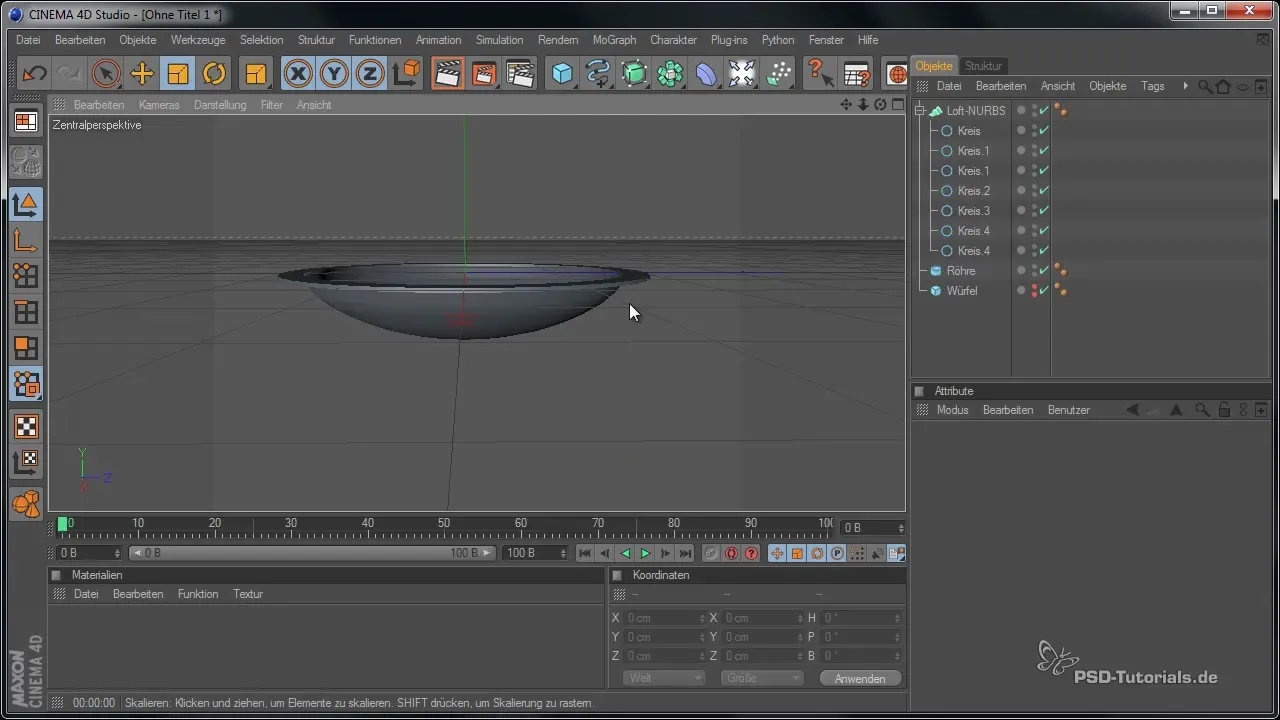Select the Röhre object
This screenshot has width=1280, height=720.
tap(960, 271)
